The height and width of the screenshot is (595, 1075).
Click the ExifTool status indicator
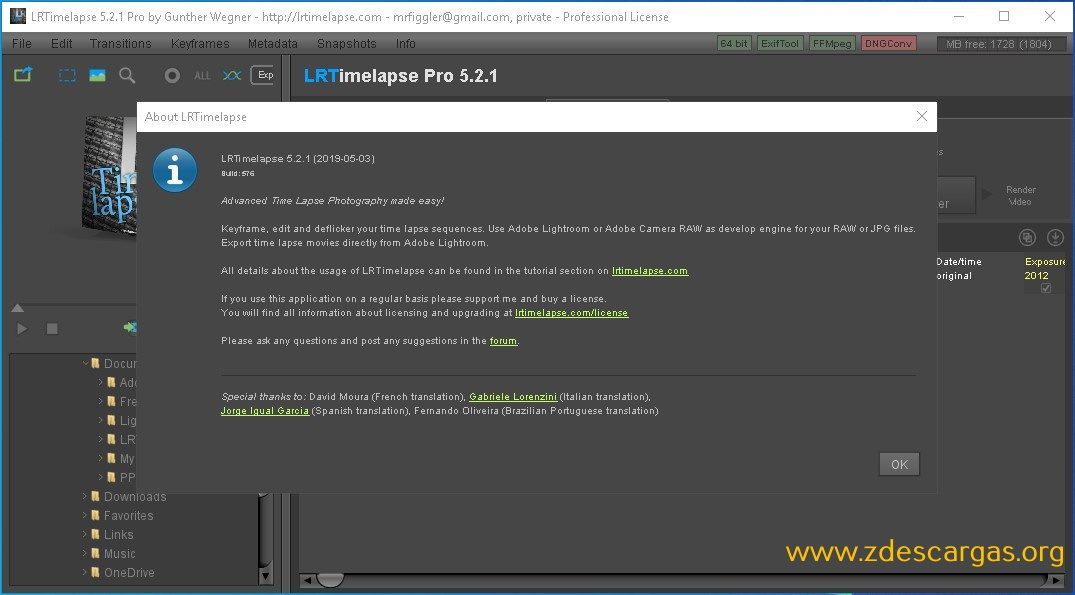click(780, 43)
